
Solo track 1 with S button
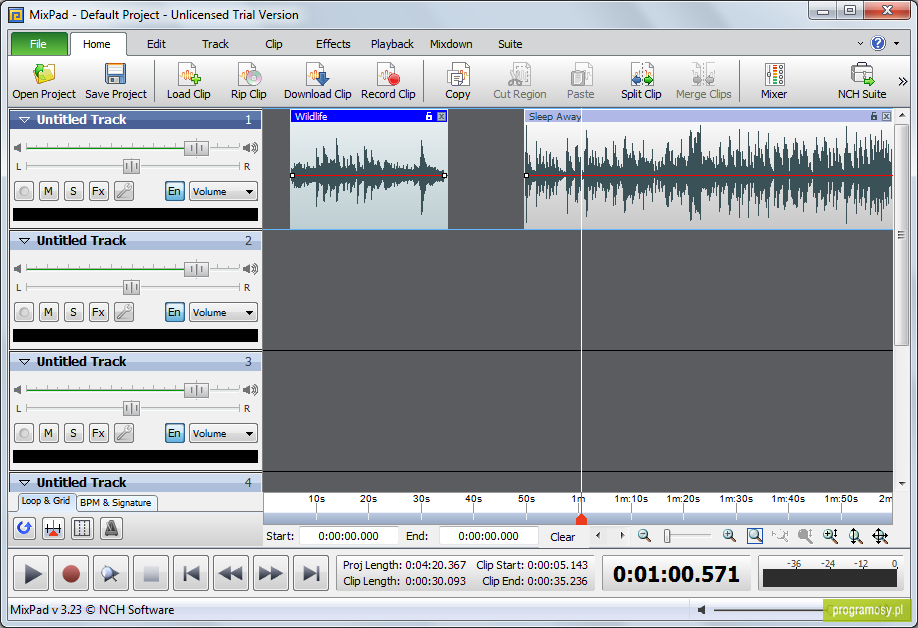[73, 191]
